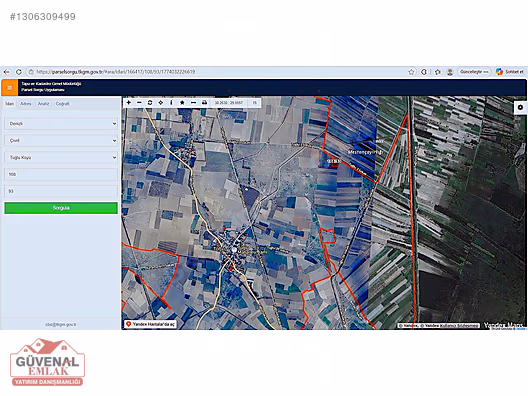
Task: Expand the Denizli province dropdown
Action: coord(61,124)
